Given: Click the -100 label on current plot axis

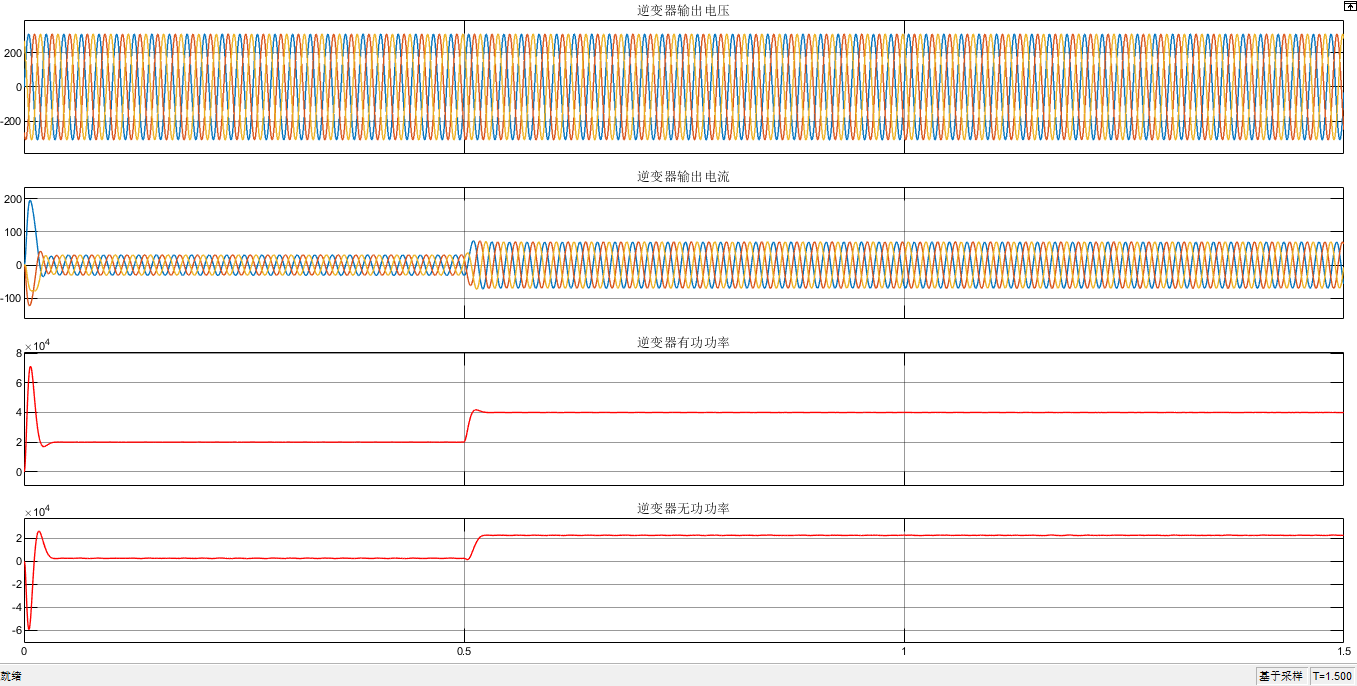Looking at the screenshot, I should 10,298.
